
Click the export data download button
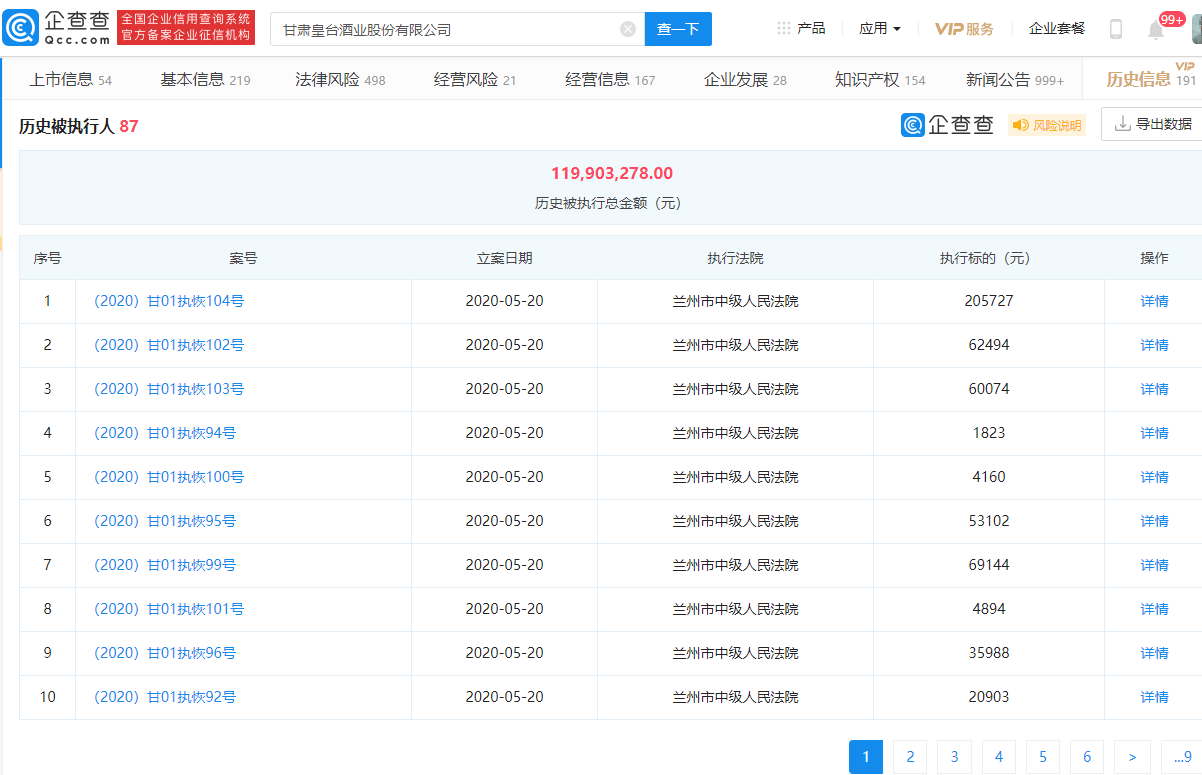(1153, 124)
